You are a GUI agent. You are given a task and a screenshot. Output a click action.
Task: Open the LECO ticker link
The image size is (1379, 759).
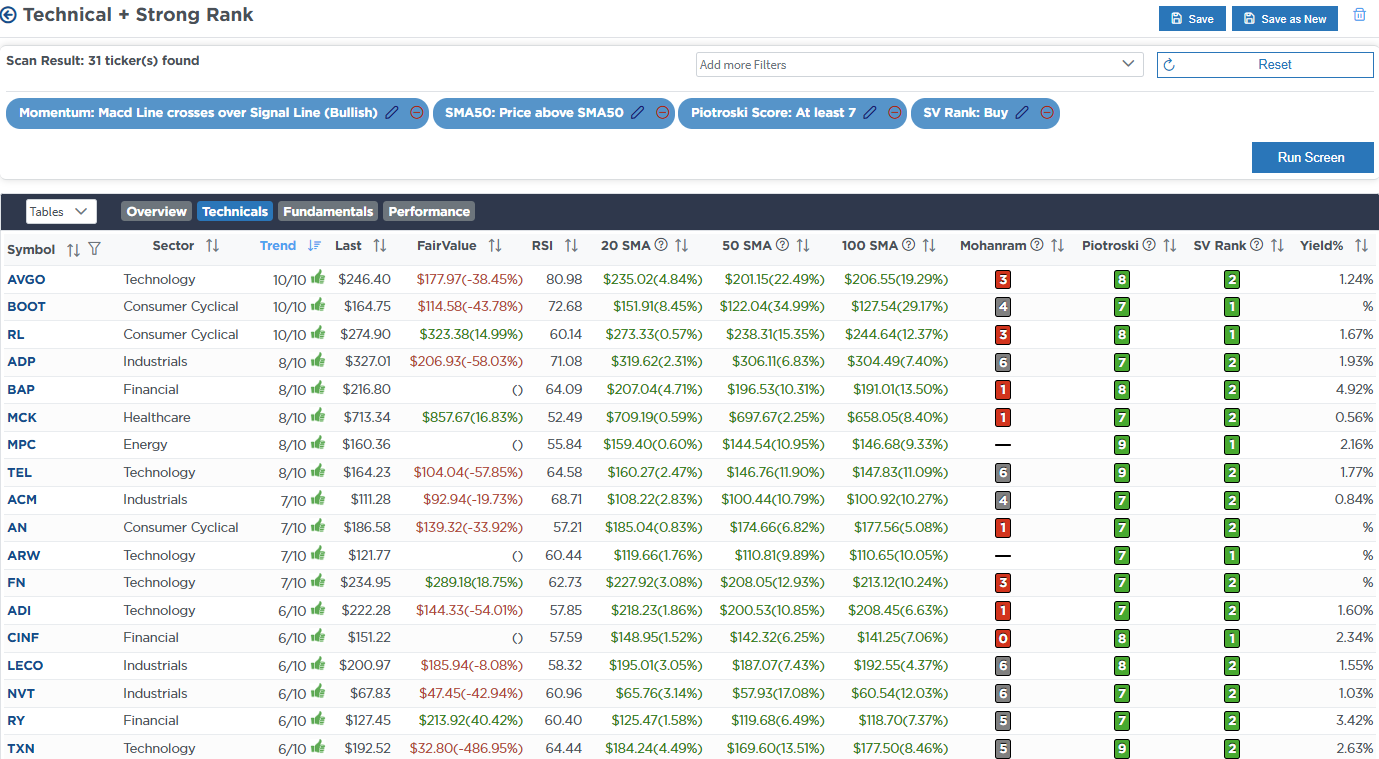tap(25, 665)
